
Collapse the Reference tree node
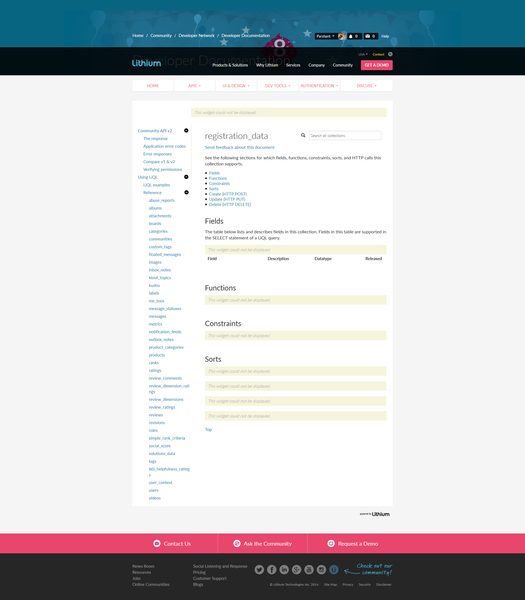[x=186, y=192]
